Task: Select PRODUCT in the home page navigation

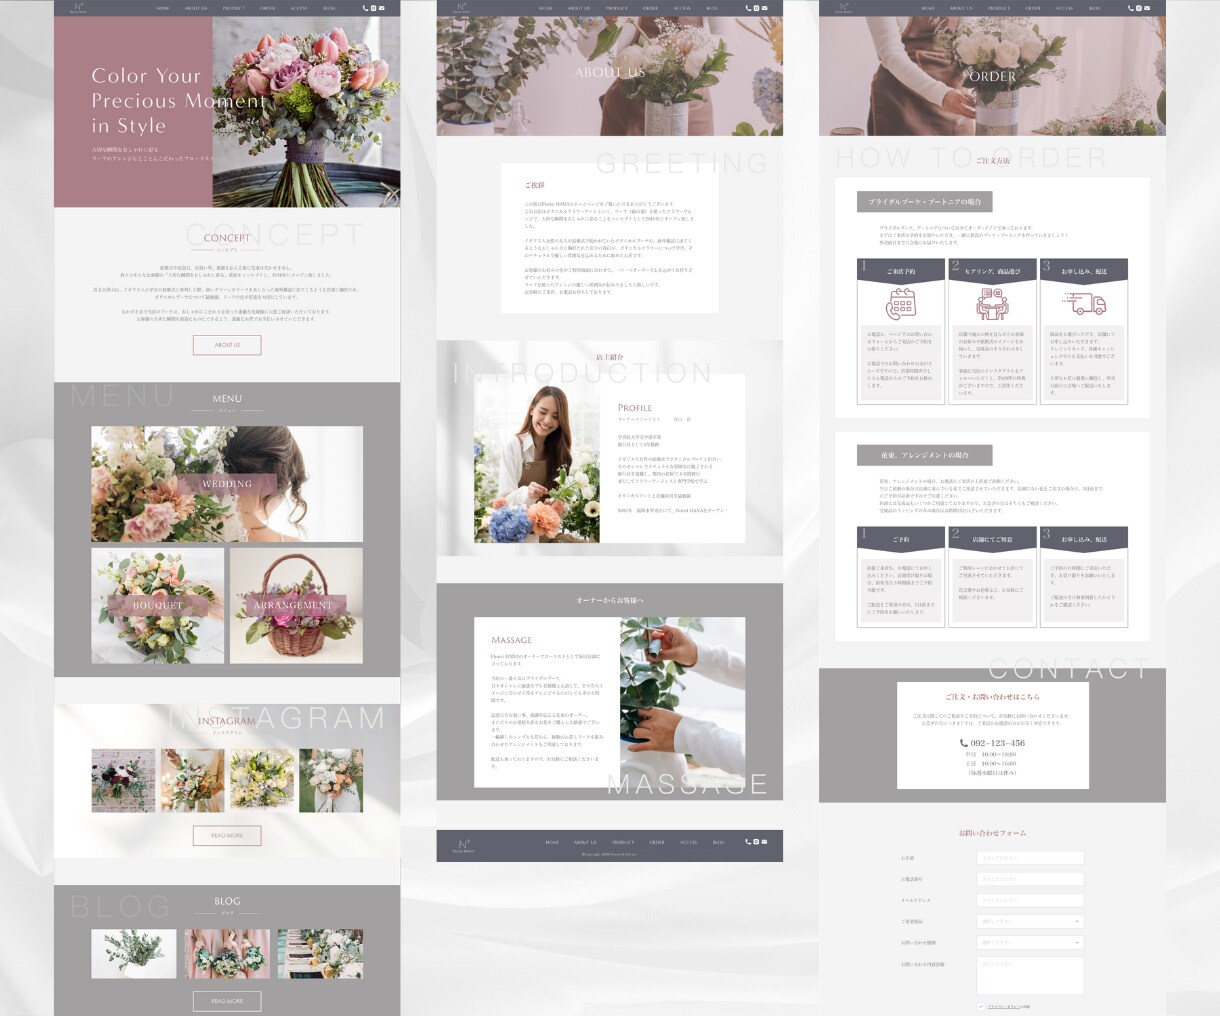Action: (233, 8)
